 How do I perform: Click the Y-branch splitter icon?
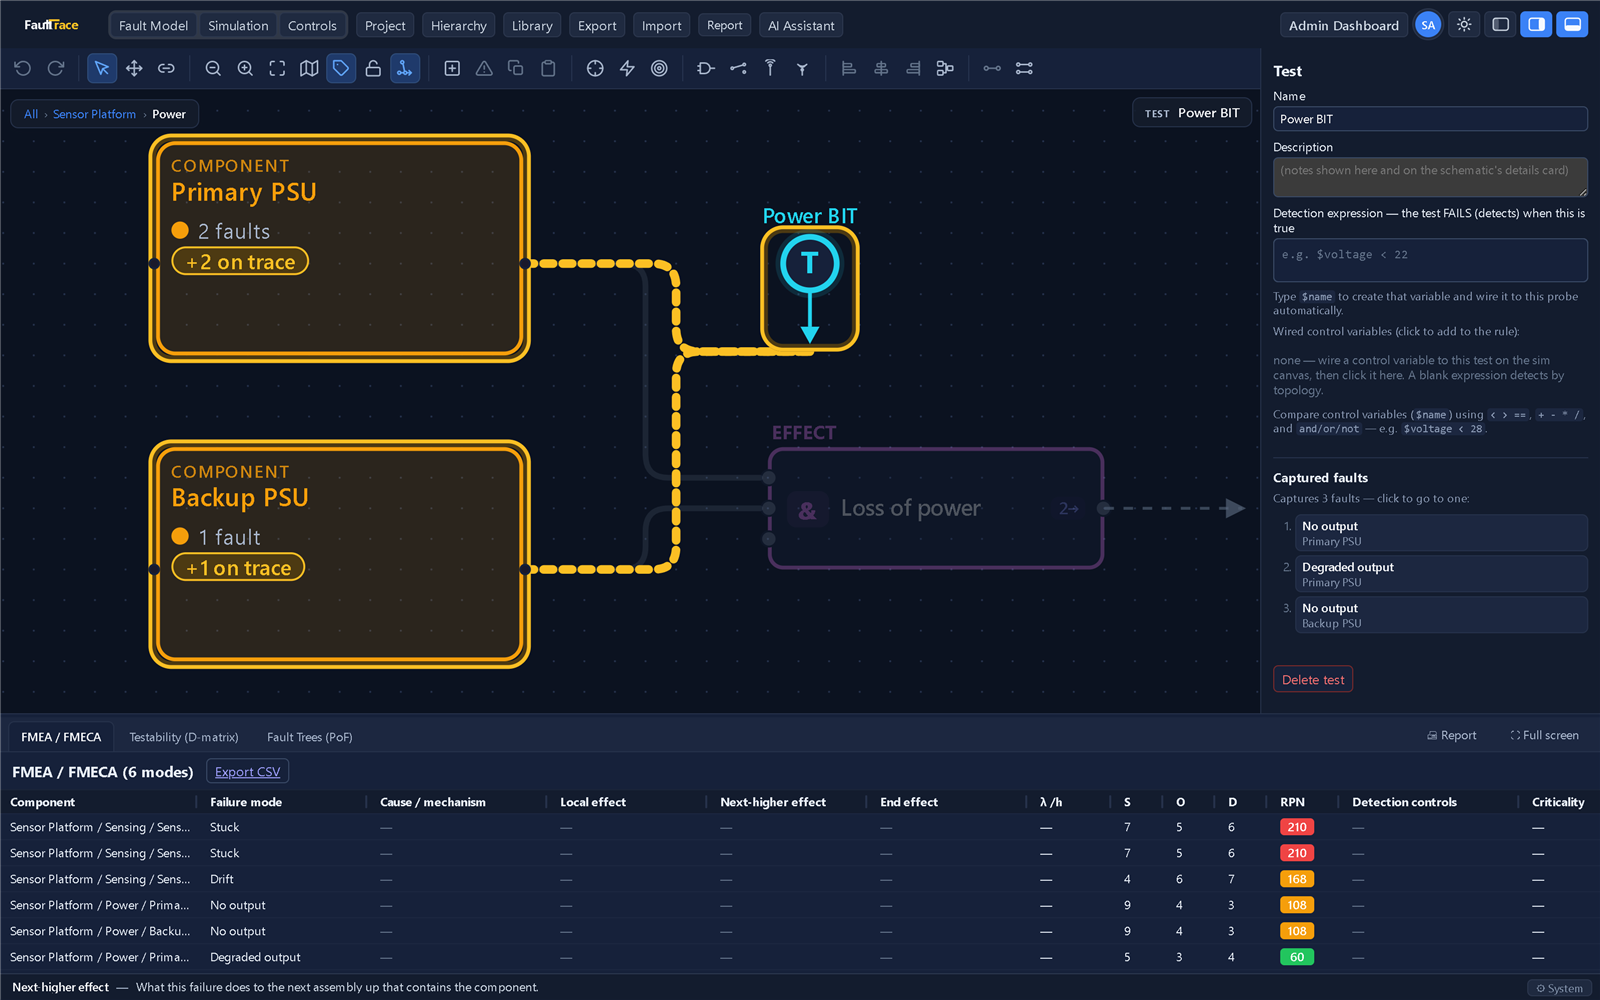802,68
